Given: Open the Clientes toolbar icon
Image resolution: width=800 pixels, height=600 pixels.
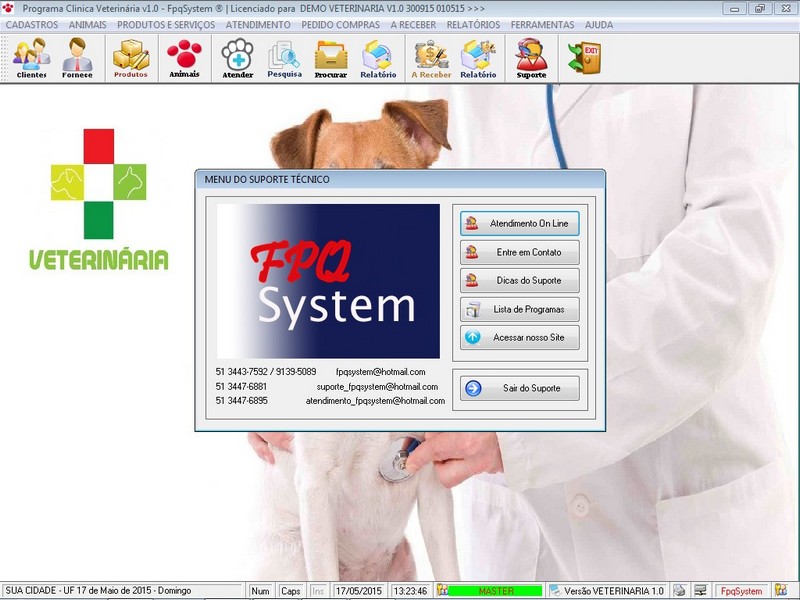Looking at the screenshot, I should (32, 58).
